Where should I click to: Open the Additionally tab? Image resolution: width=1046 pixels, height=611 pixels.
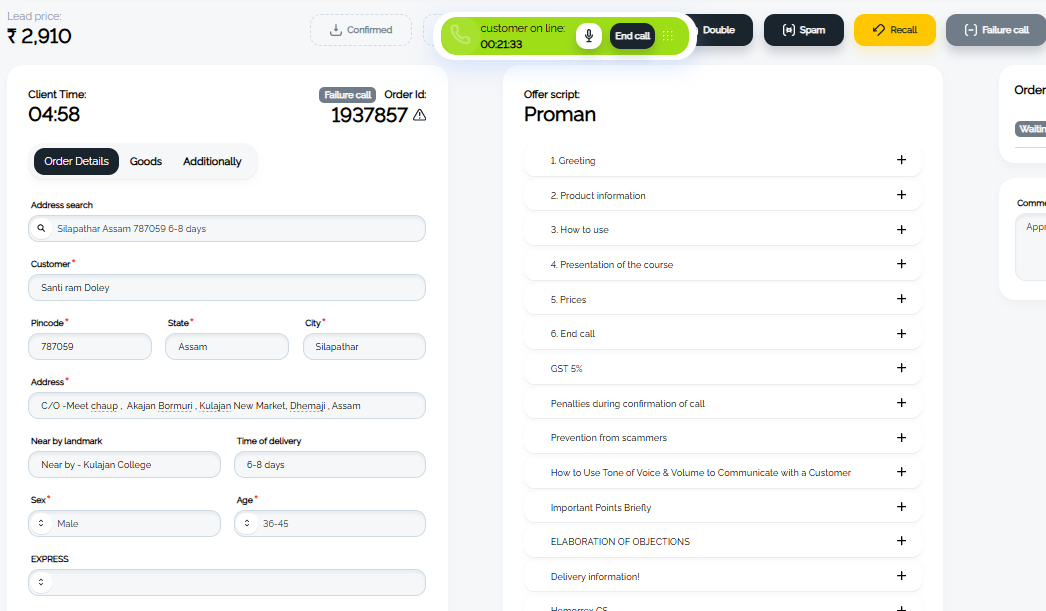point(212,161)
